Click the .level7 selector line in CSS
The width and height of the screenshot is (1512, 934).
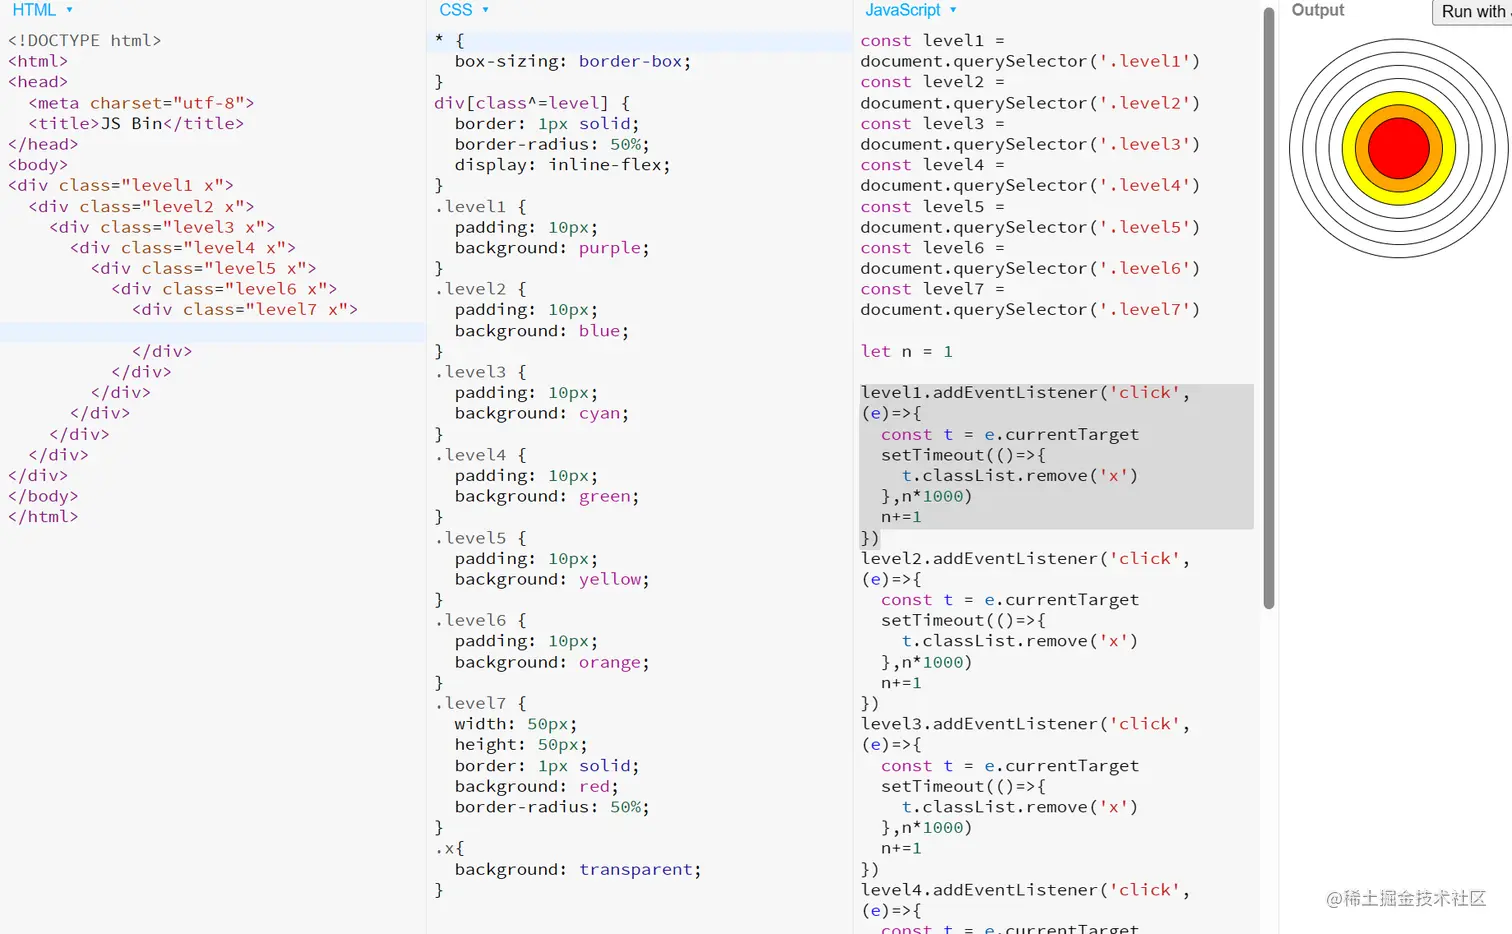480,703
